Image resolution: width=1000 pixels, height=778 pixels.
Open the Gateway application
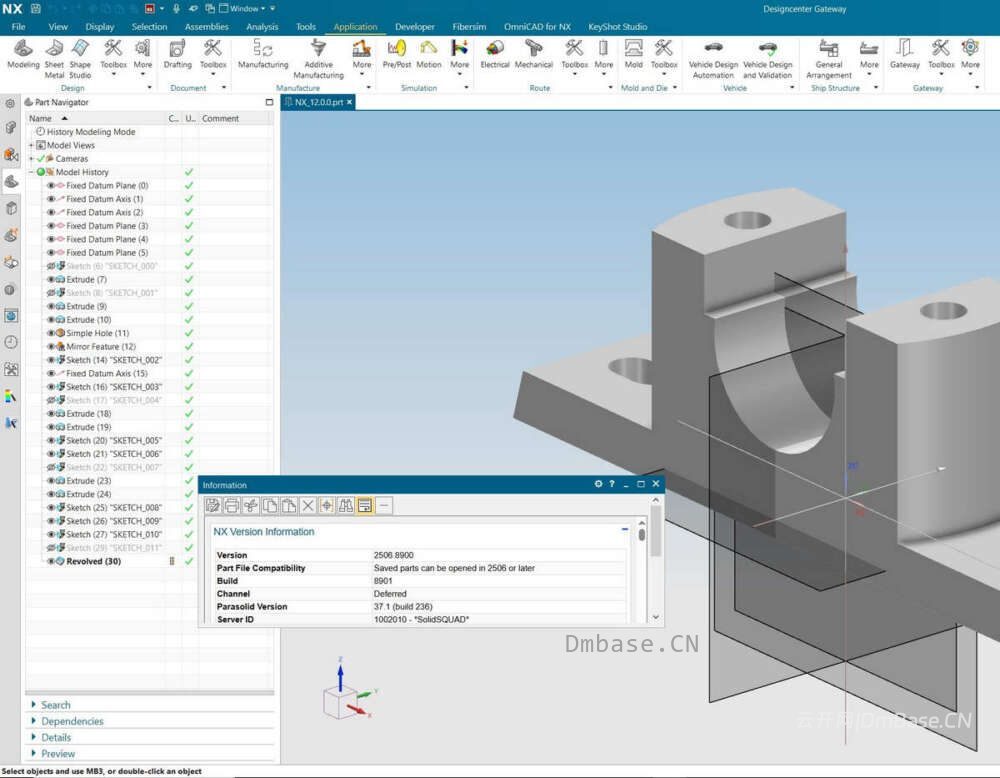pos(904,54)
